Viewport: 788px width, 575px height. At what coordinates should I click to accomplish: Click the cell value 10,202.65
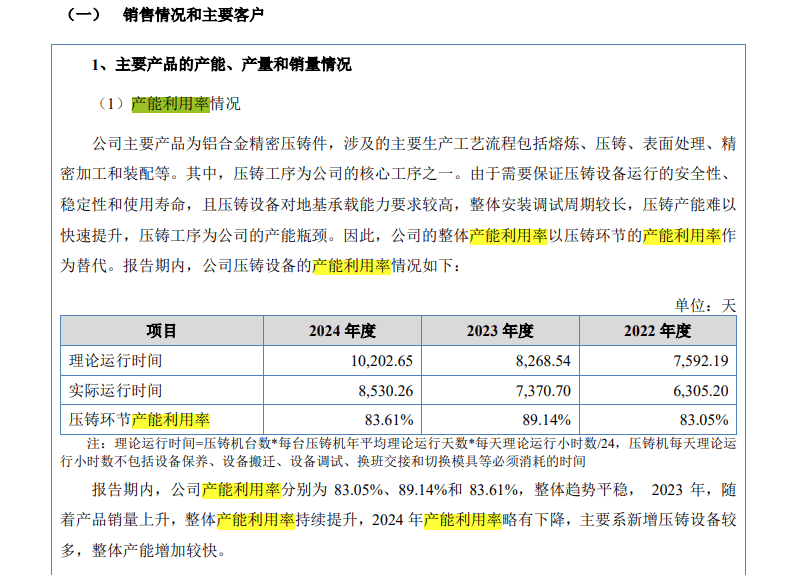(x=378, y=361)
